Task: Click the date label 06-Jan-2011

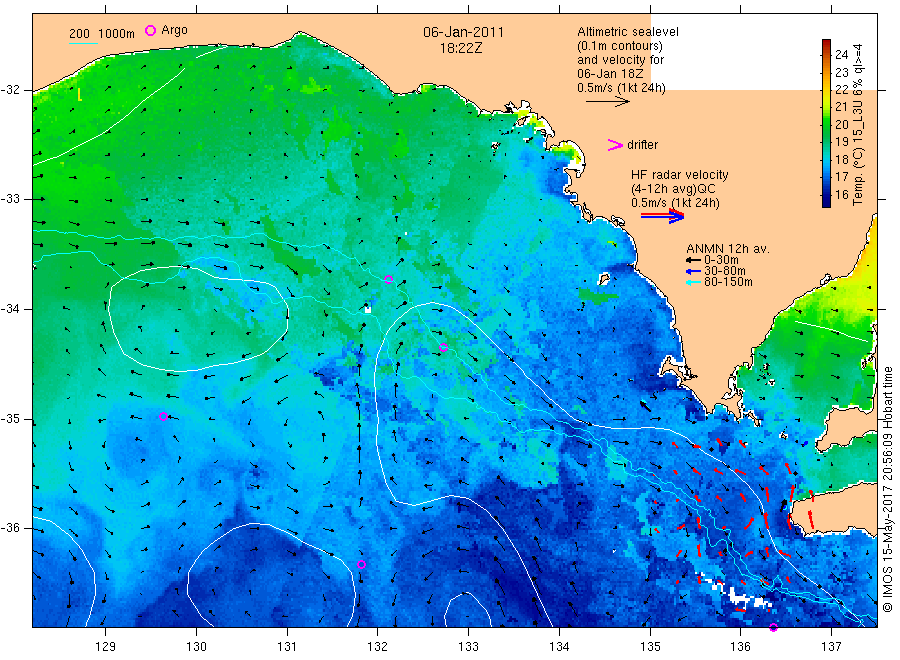Action: point(463,32)
